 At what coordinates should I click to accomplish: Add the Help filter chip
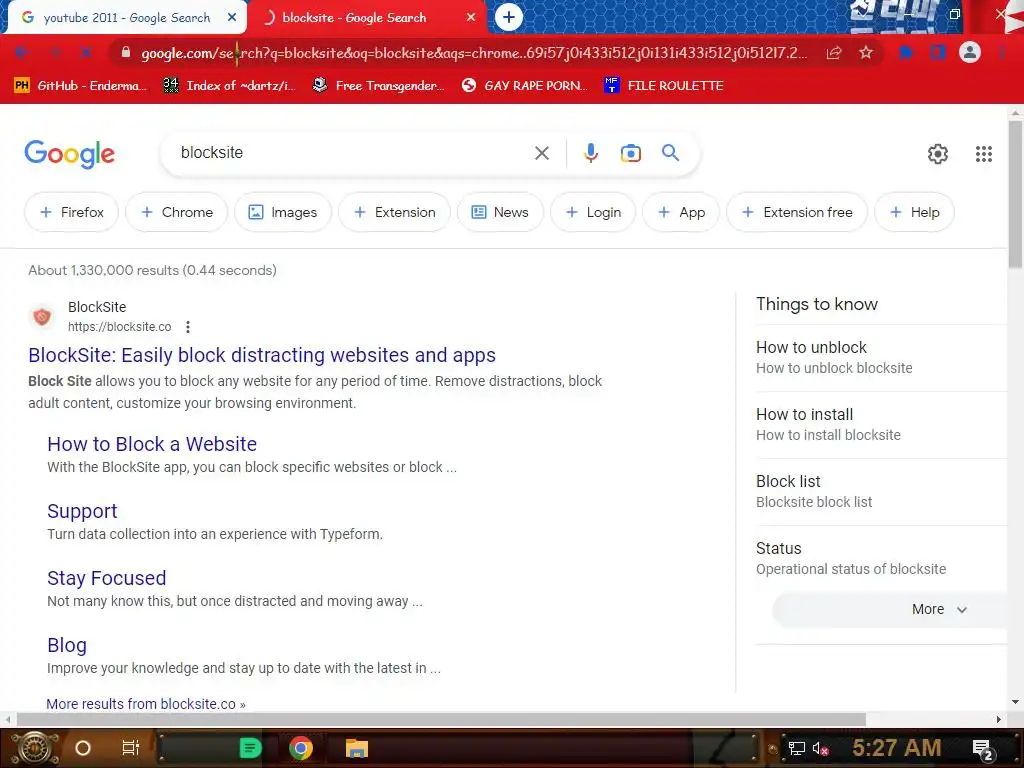(915, 212)
